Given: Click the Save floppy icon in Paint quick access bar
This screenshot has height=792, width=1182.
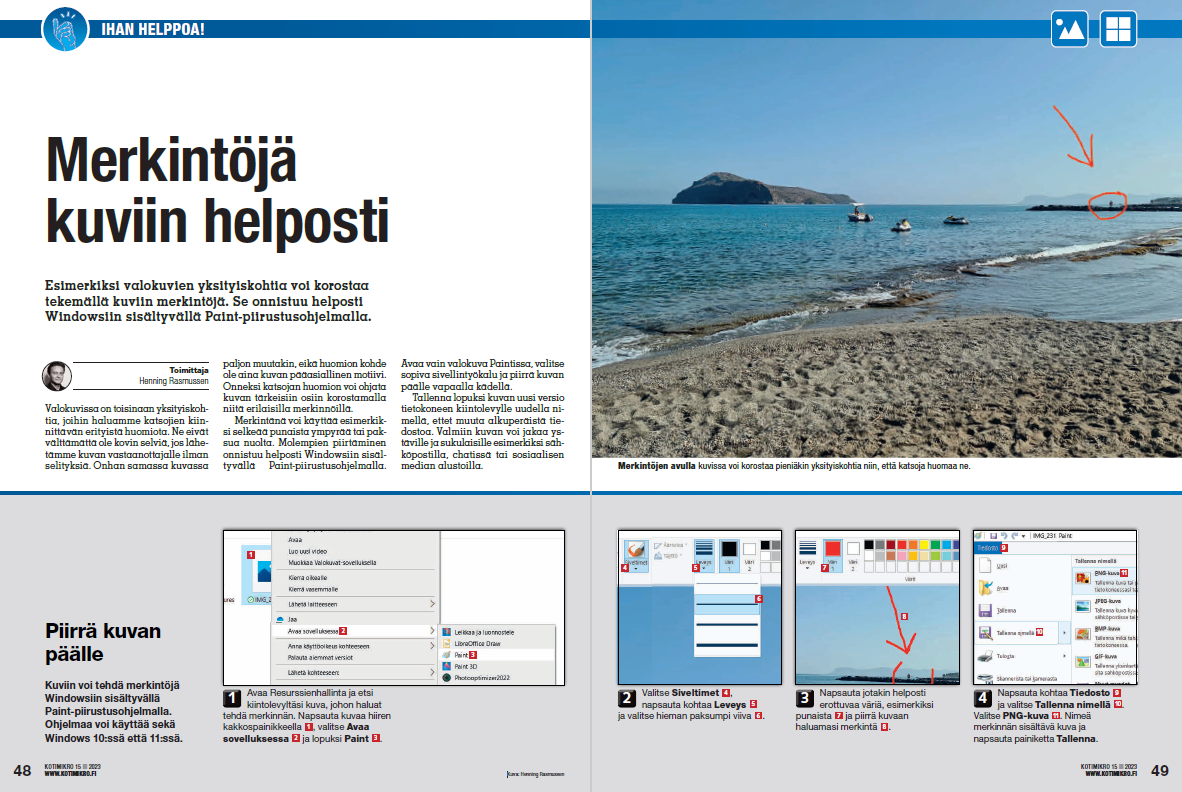Looking at the screenshot, I should click(994, 536).
